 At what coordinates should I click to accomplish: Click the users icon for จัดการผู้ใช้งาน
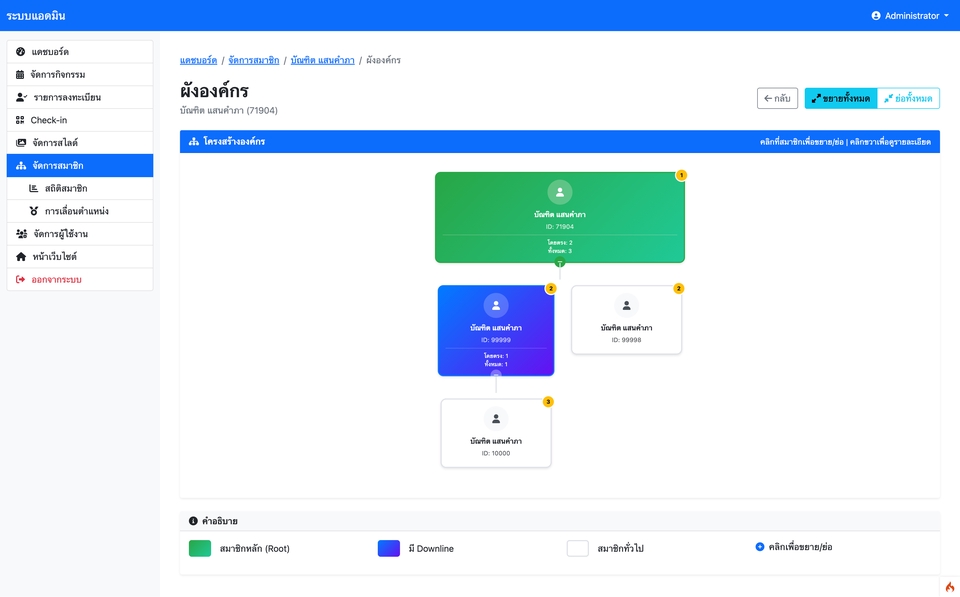22,234
